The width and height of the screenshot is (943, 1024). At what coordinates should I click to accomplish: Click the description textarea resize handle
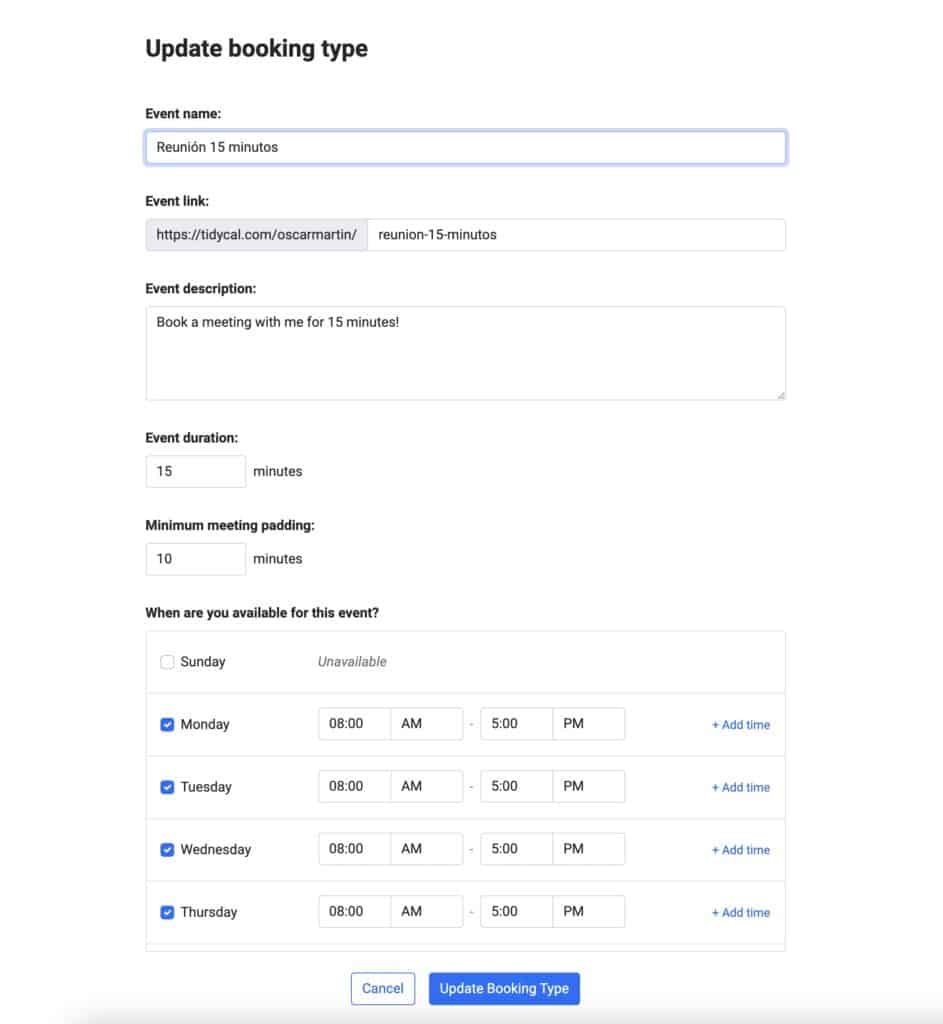coord(780,395)
